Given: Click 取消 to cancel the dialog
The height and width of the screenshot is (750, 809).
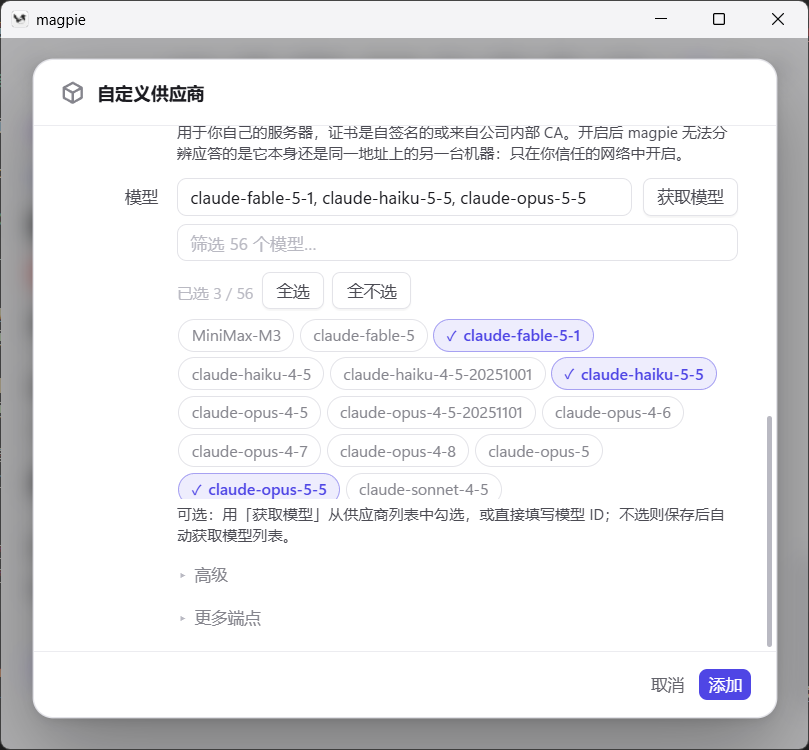Looking at the screenshot, I should (667, 685).
